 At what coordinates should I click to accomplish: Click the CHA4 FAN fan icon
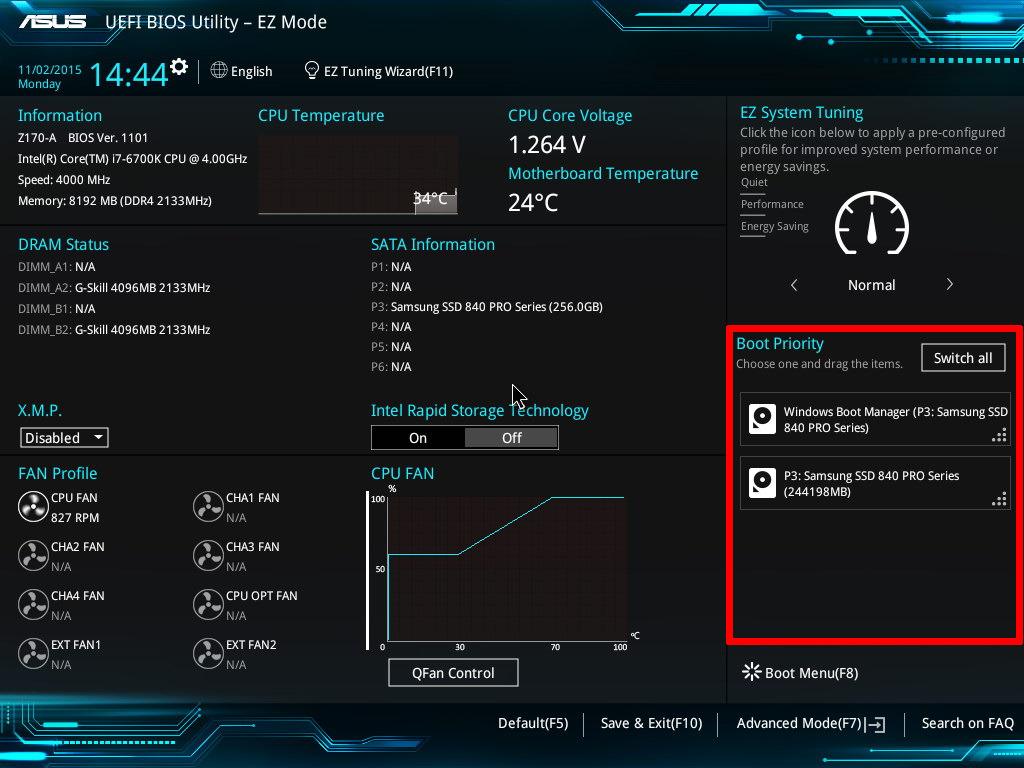pyautogui.click(x=33, y=605)
